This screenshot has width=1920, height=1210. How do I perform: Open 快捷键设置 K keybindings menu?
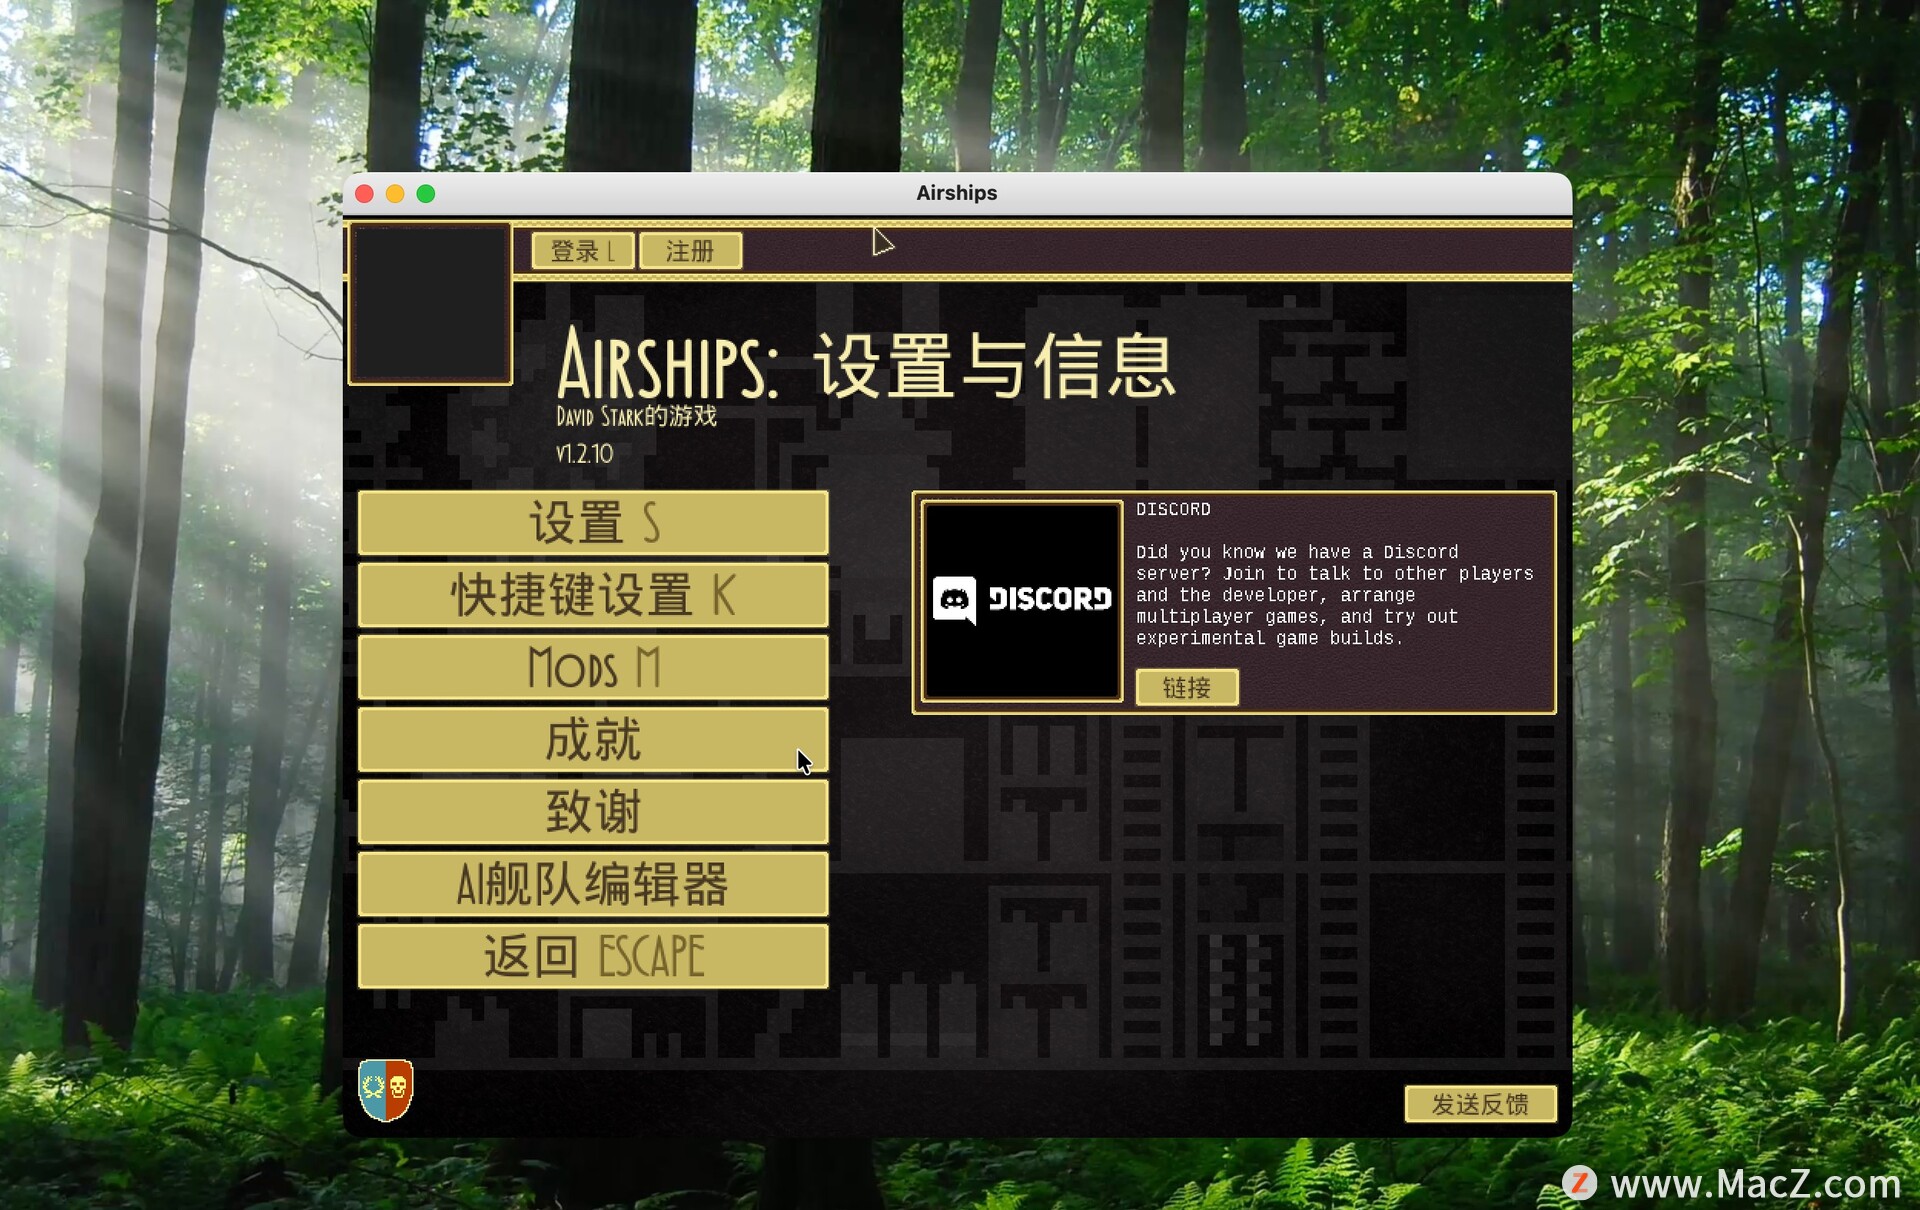pos(593,595)
